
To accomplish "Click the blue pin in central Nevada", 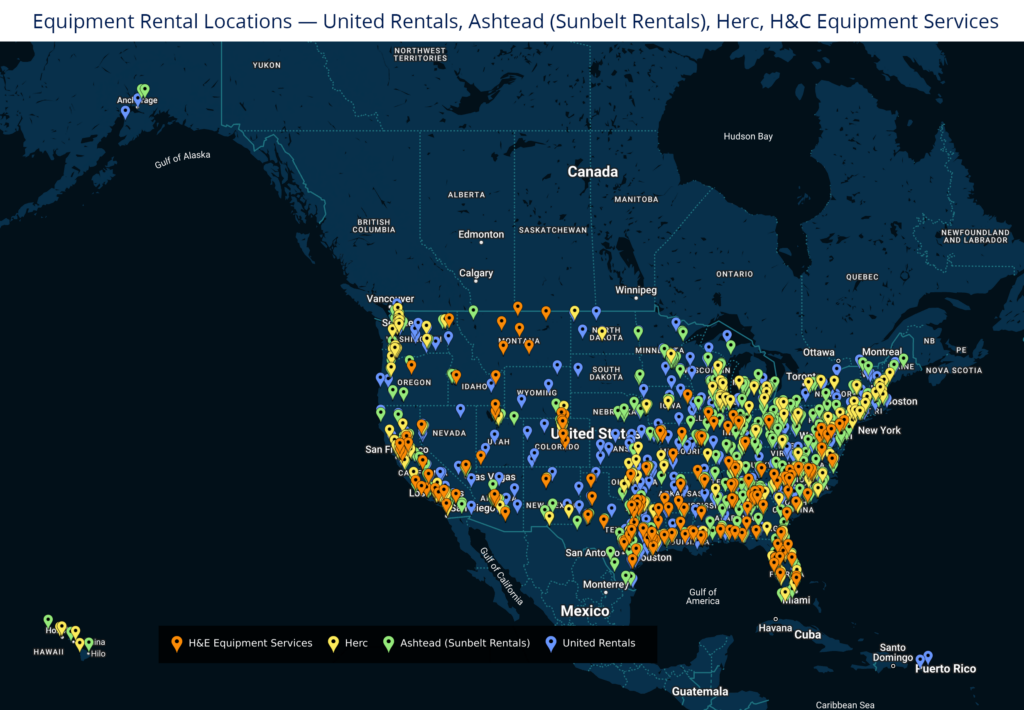I will 460,409.
